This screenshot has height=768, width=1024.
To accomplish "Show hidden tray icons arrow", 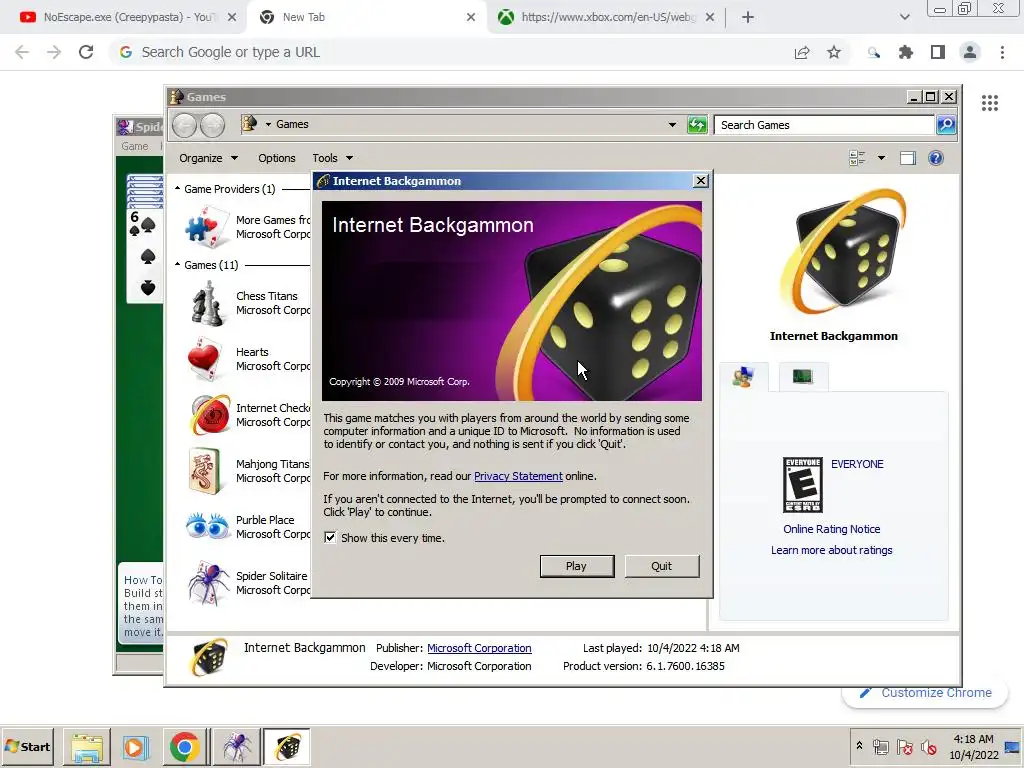I will (x=859, y=745).
